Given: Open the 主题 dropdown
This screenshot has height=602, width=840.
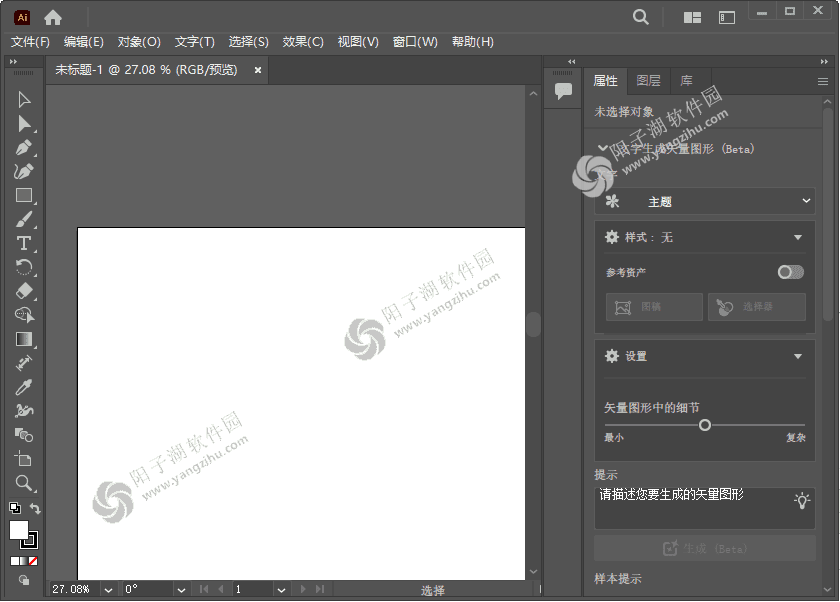Looking at the screenshot, I should pos(704,201).
